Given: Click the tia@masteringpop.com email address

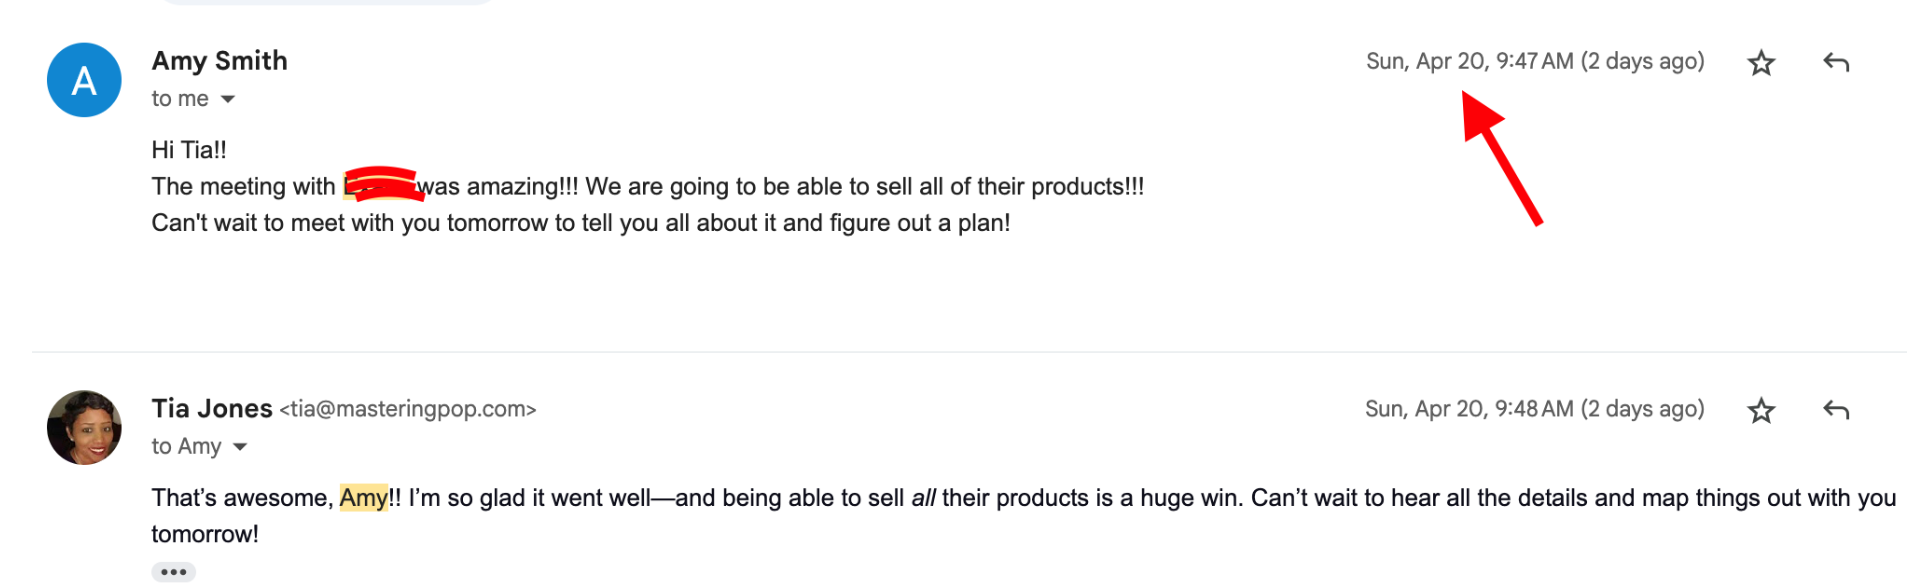Looking at the screenshot, I should click(x=408, y=410).
